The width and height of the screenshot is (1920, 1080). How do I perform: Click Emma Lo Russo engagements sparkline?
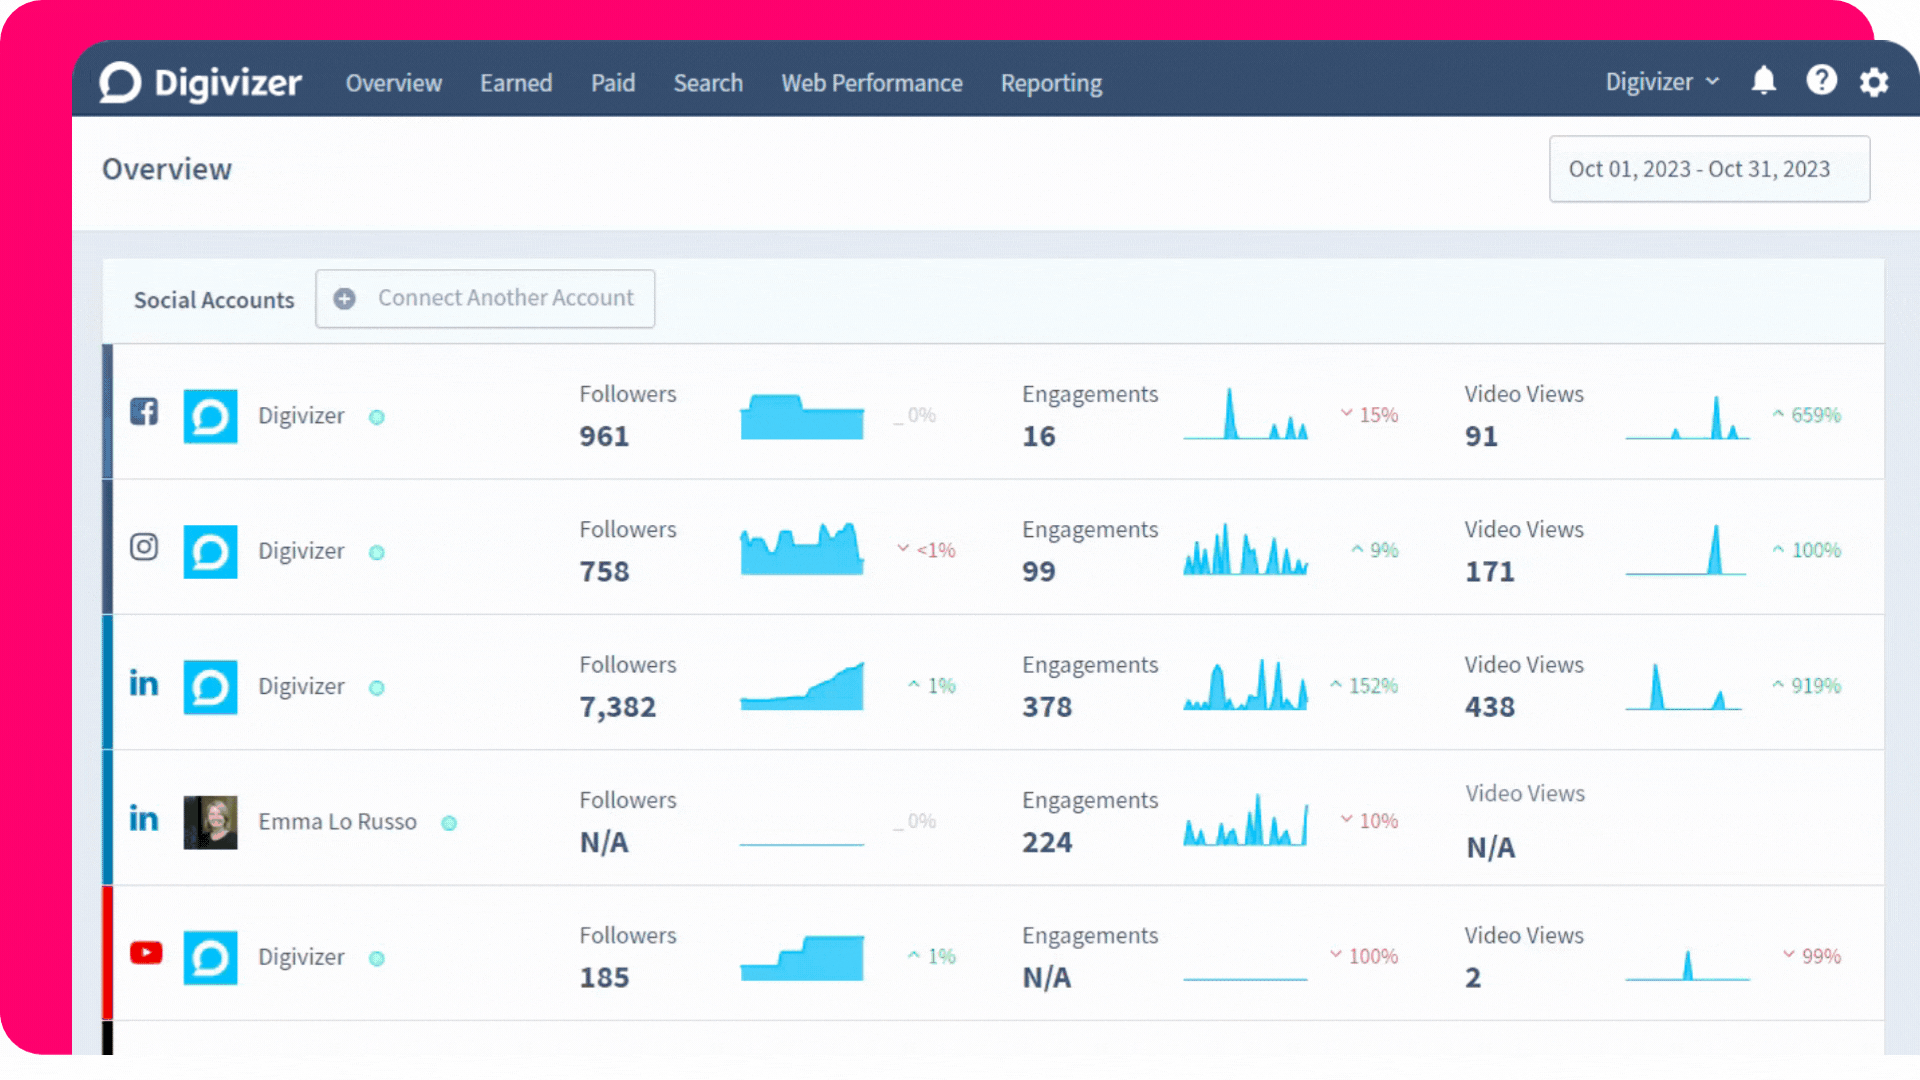coord(1245,820)
